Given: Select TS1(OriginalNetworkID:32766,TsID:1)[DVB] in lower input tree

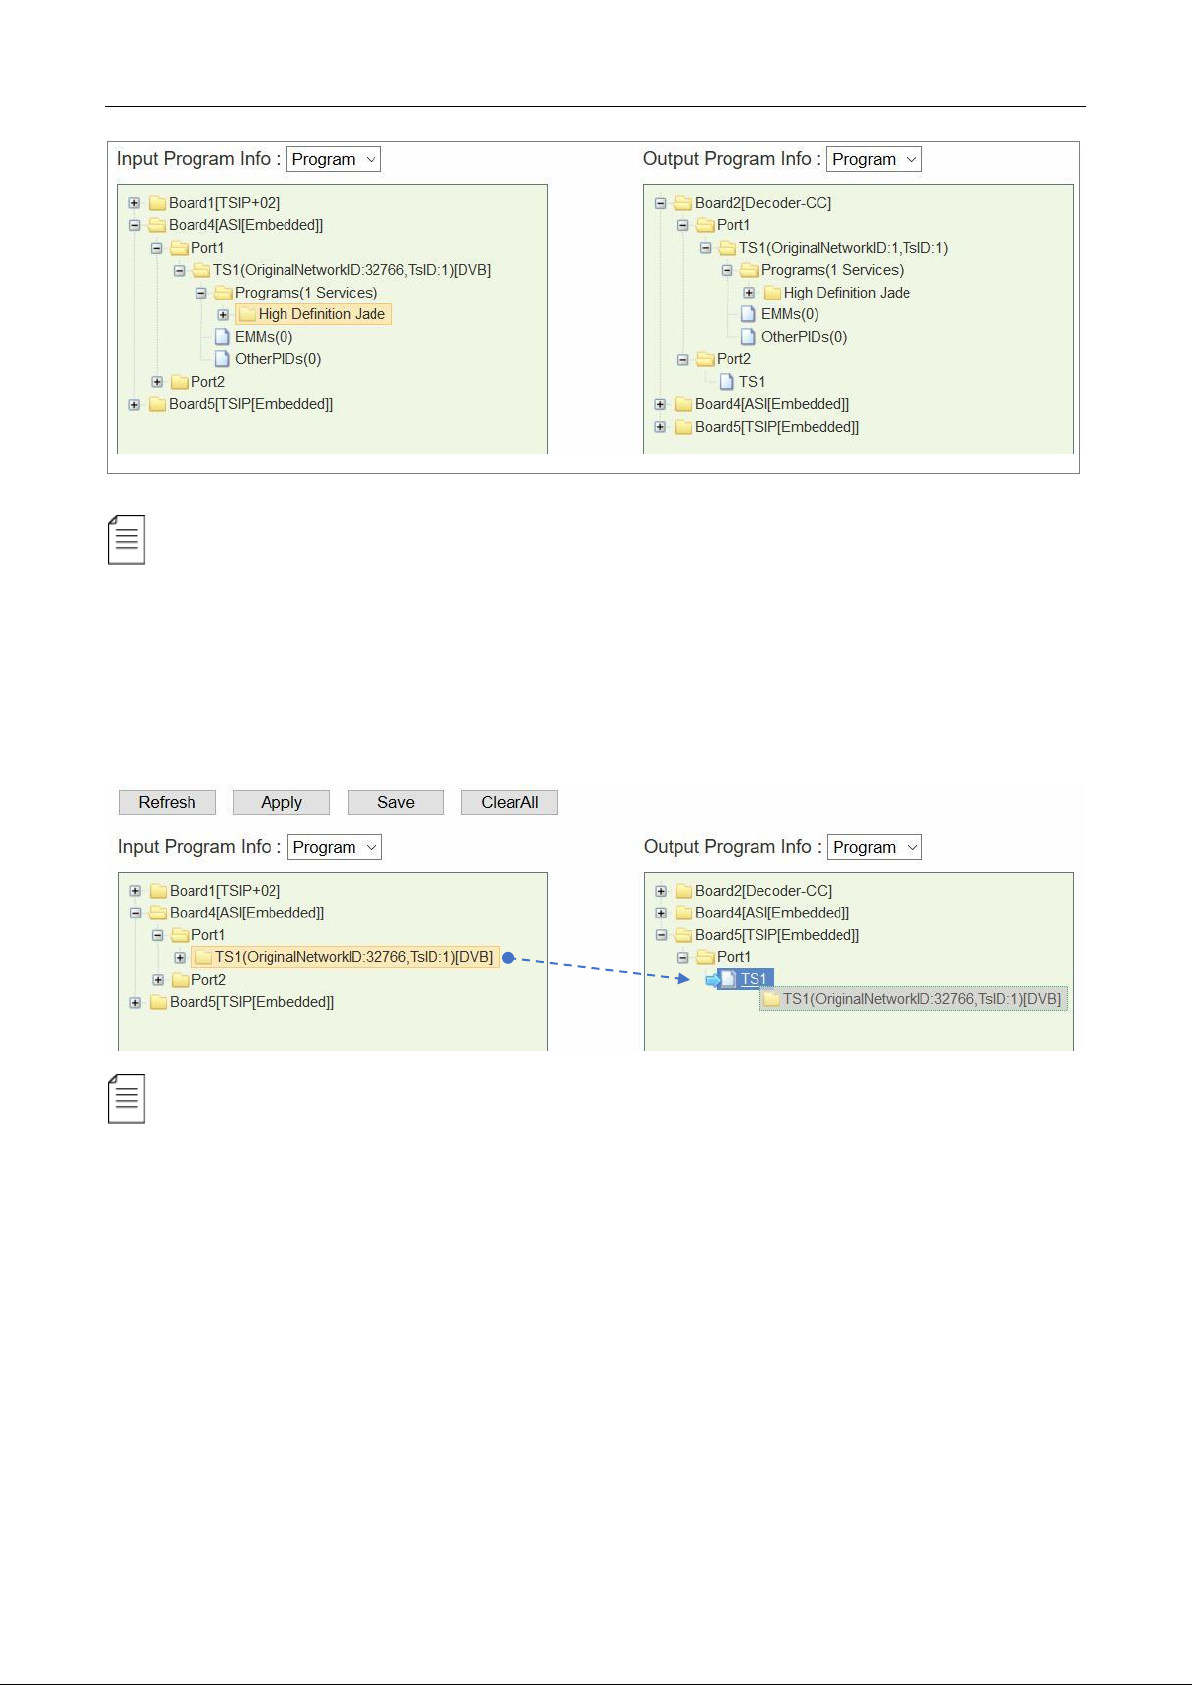Looking at the screenshot, I should click(x=354, y=957).
